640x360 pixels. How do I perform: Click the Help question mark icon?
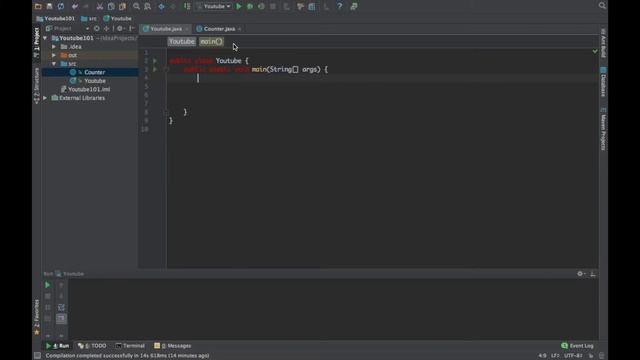(x=340, y=6)
